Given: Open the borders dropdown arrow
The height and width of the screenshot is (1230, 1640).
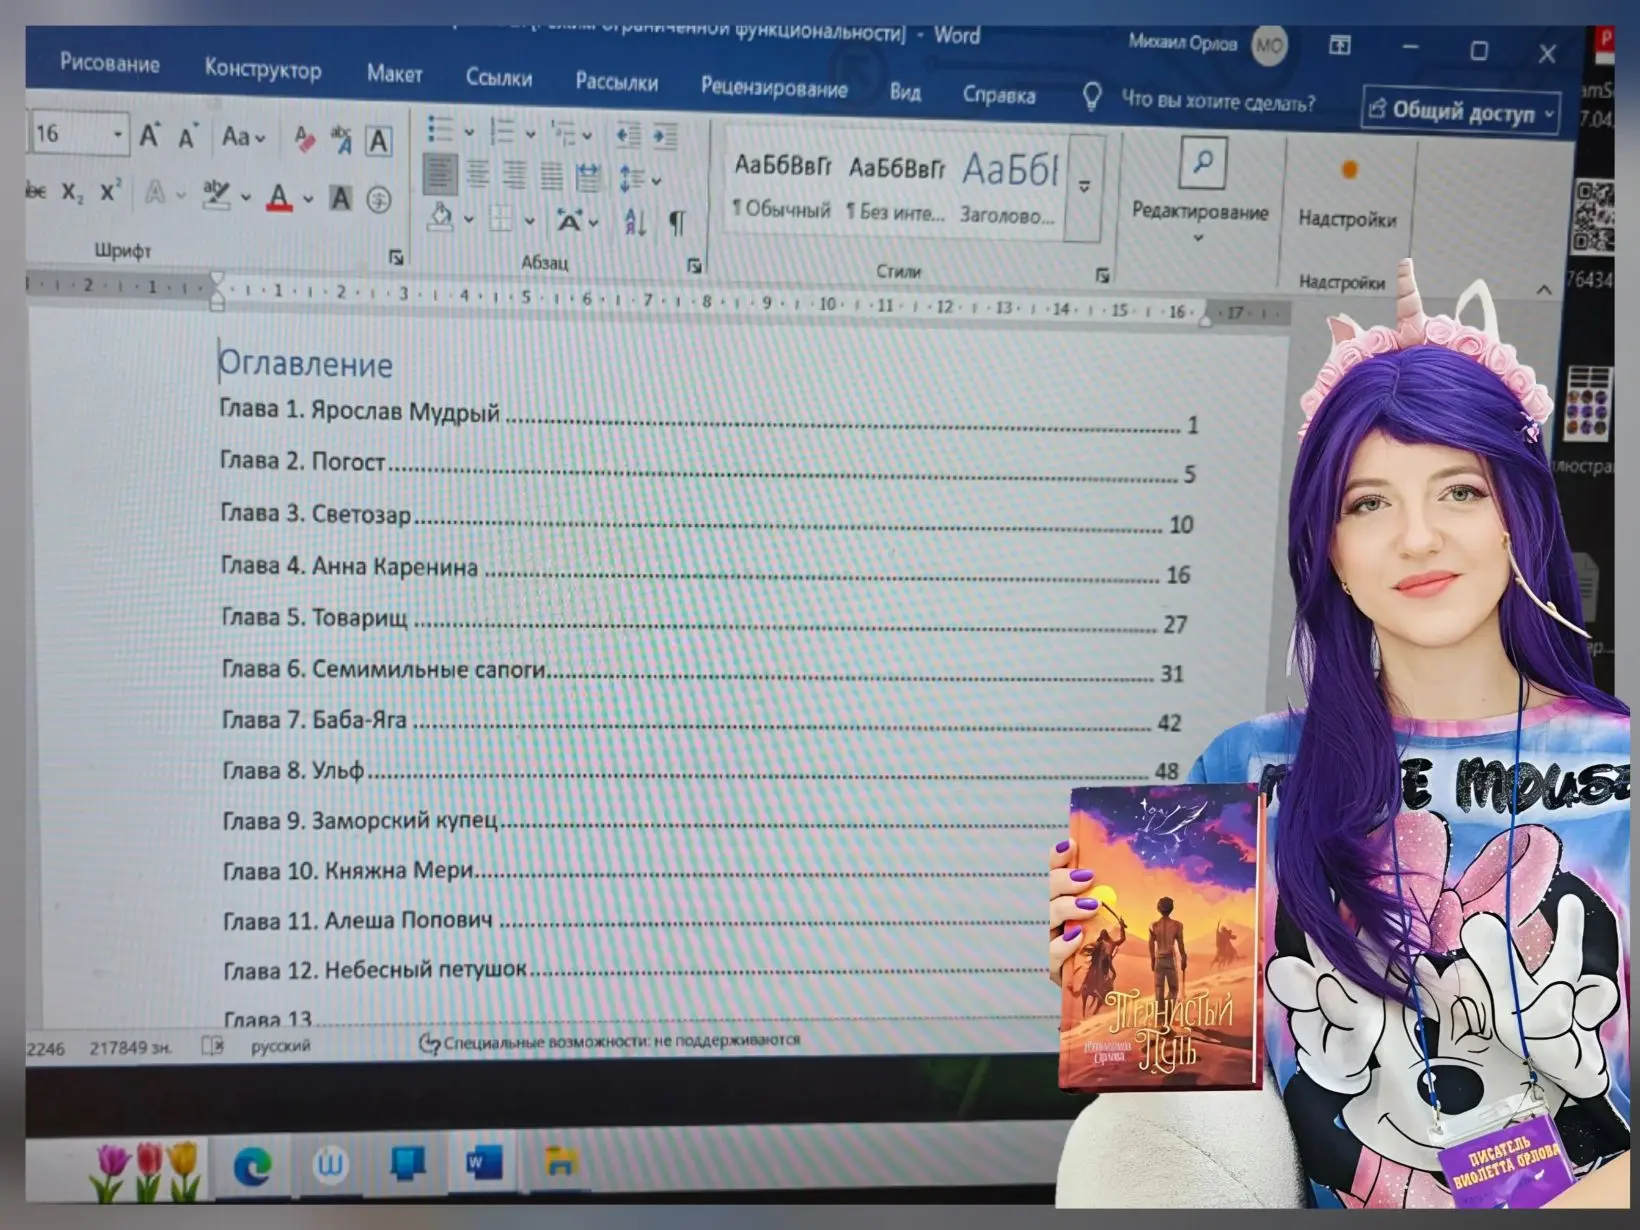Looking at the screenshot, I should [529, 221].
